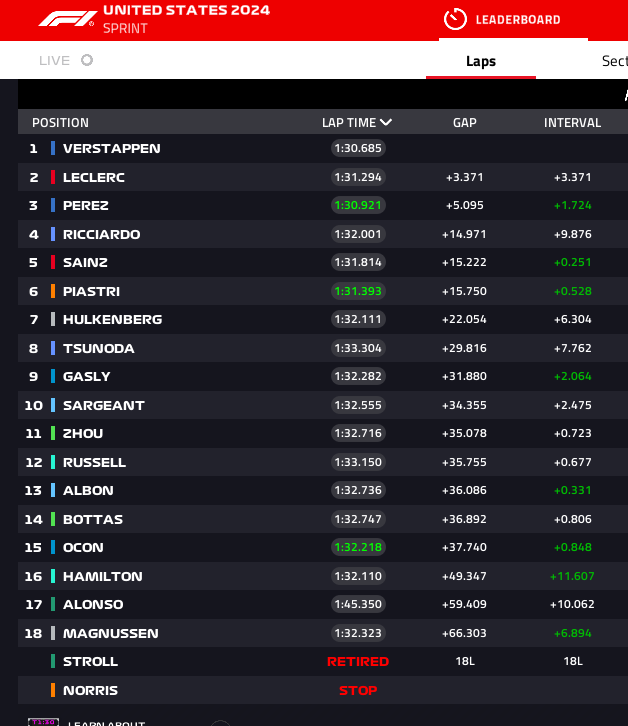Click the Interval column header
628x726 pixels.
(572, 123)
